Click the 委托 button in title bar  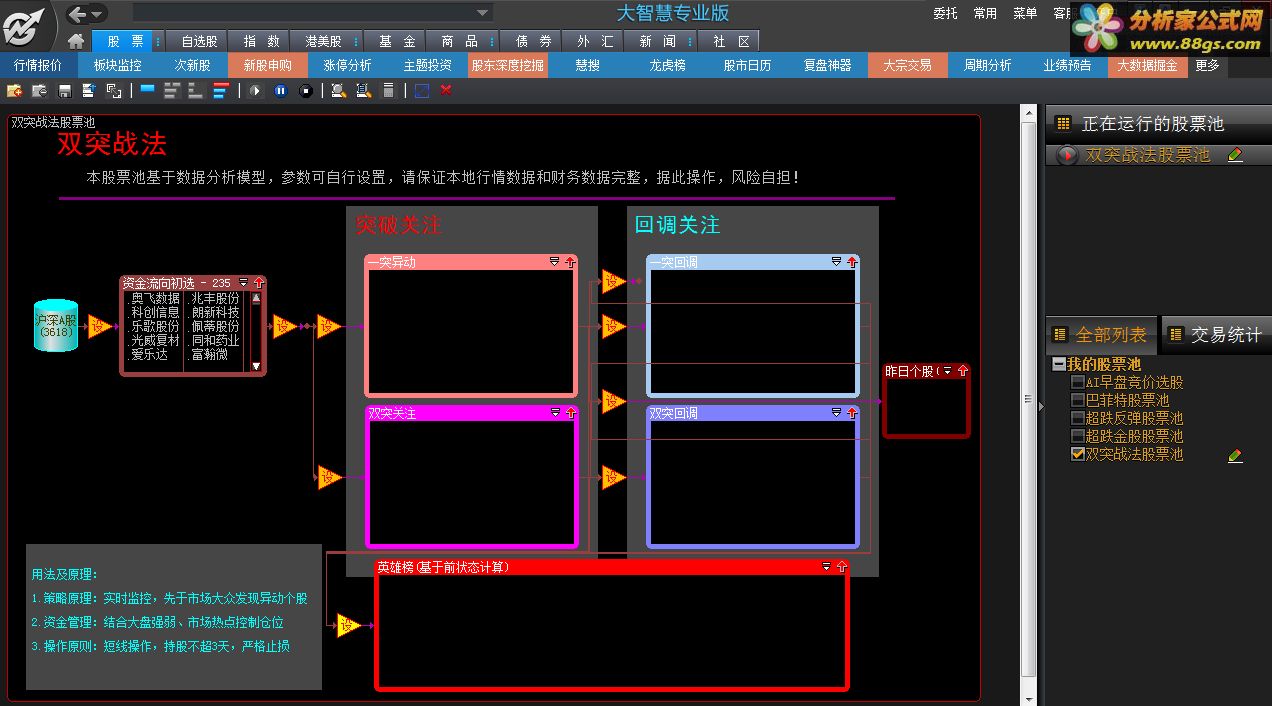coord(945,14)
